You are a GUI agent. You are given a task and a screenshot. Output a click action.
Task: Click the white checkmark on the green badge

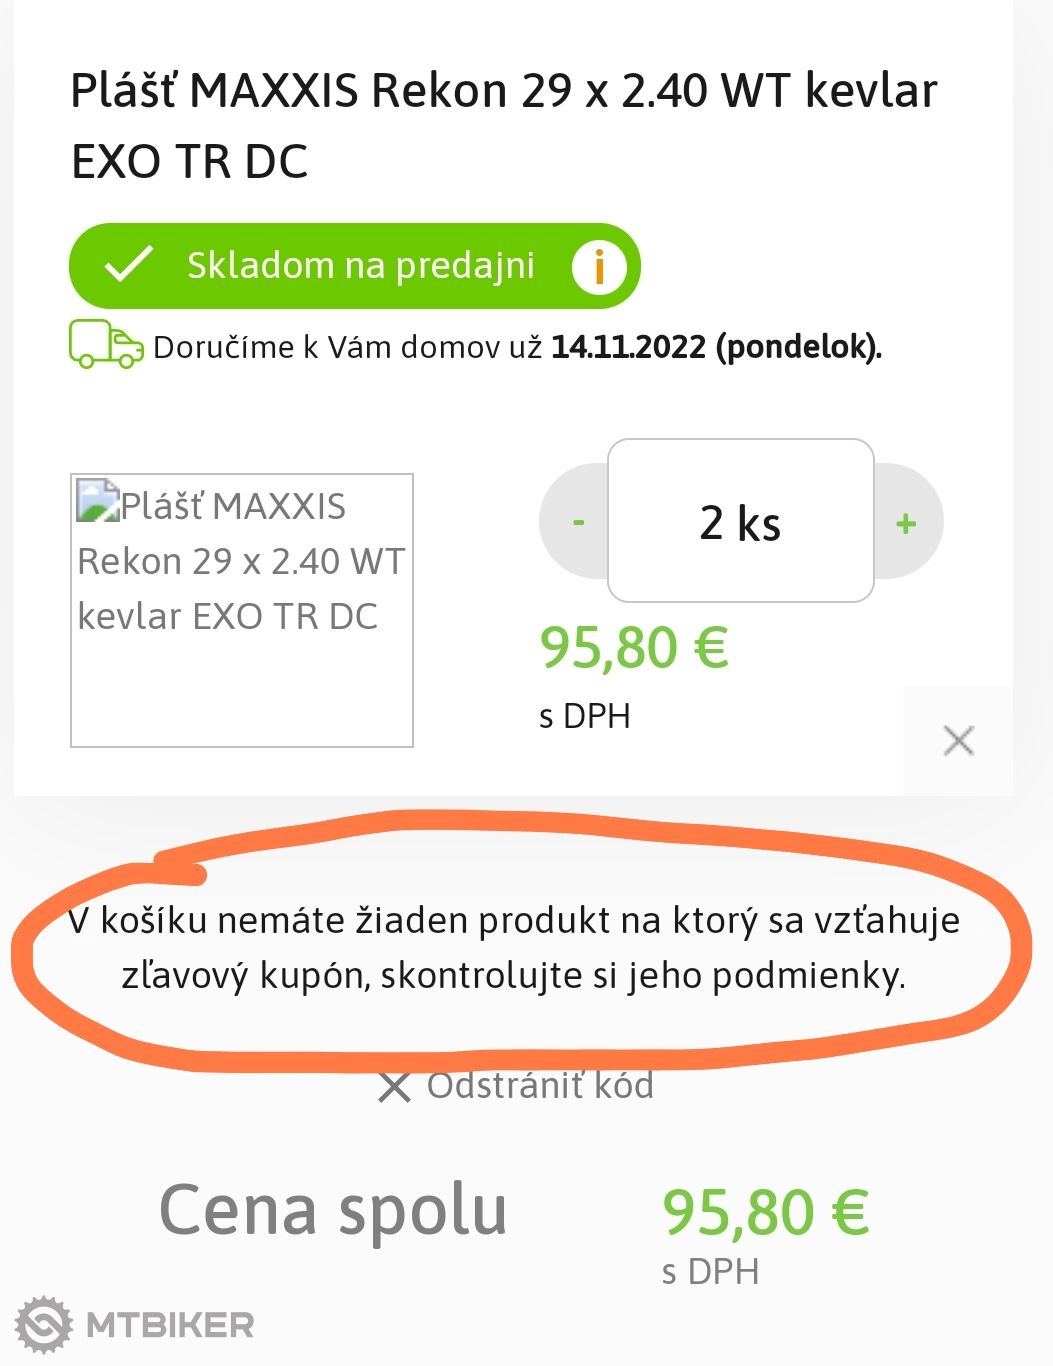pyautogui.click(x=130, y=265)
